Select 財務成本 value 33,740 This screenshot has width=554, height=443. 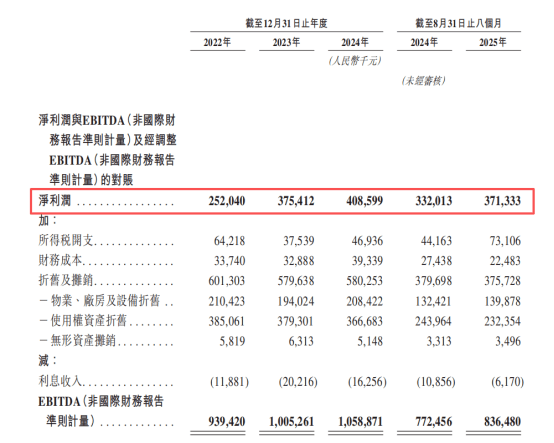point(229,261)
